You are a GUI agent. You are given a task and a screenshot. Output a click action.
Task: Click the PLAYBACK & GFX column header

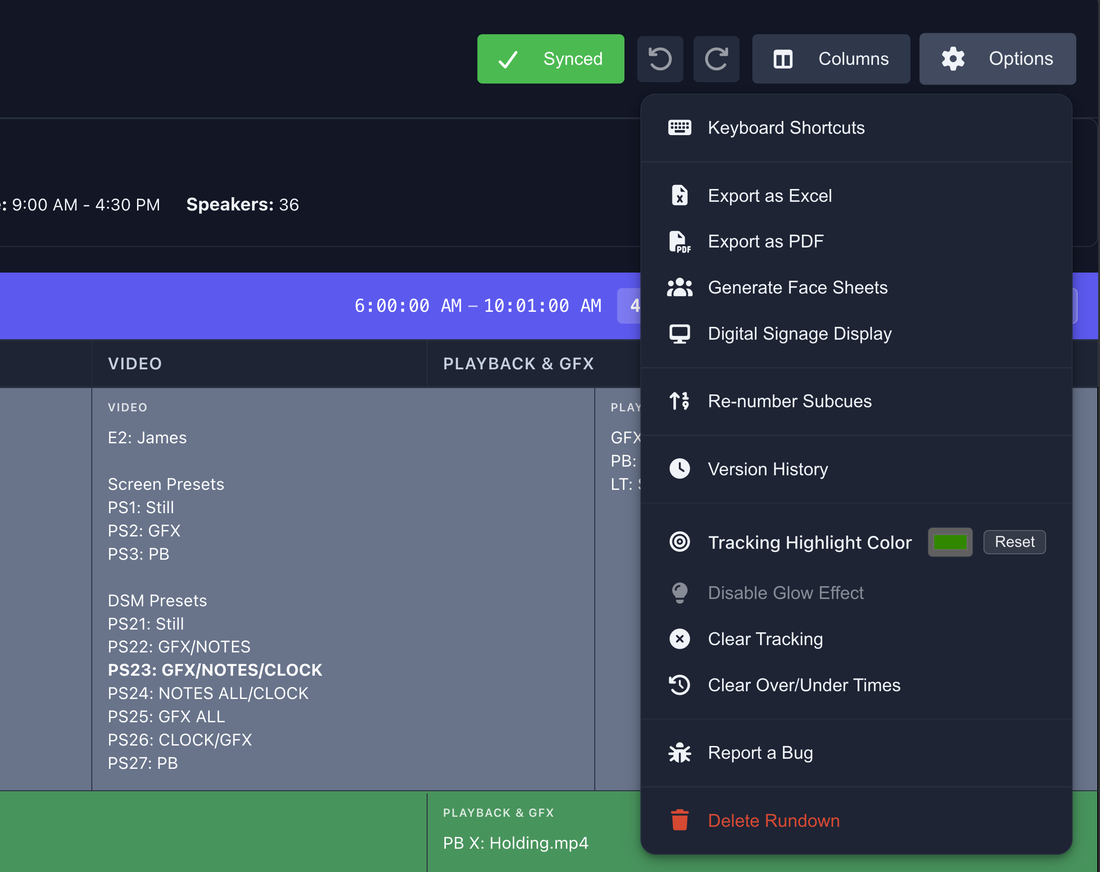518,363
